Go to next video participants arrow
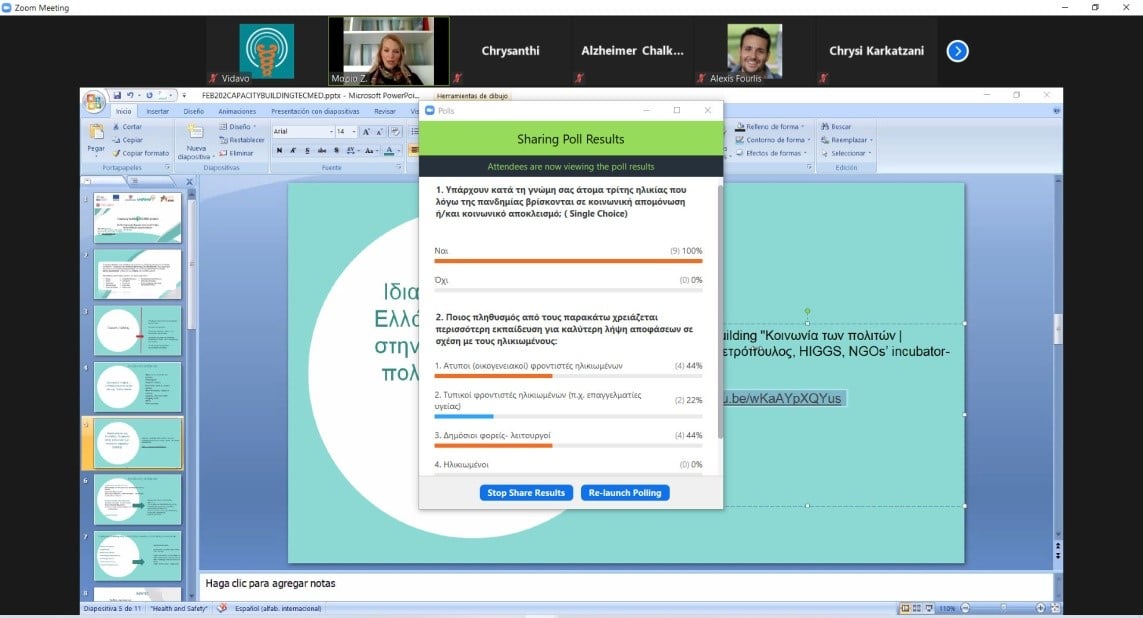1143x618 pixels. click(x=957, y=51)
